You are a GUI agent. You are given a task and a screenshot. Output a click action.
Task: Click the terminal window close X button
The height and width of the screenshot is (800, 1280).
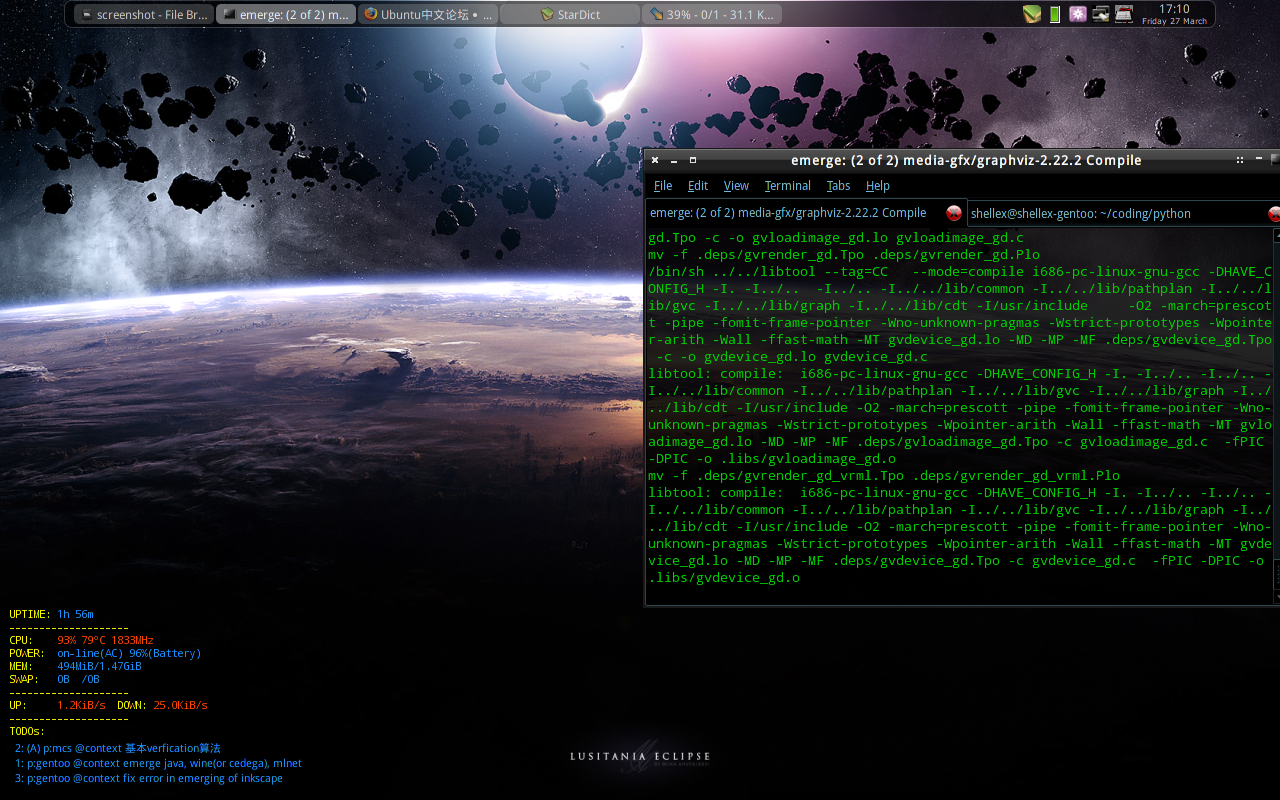[x=655, y=160]
